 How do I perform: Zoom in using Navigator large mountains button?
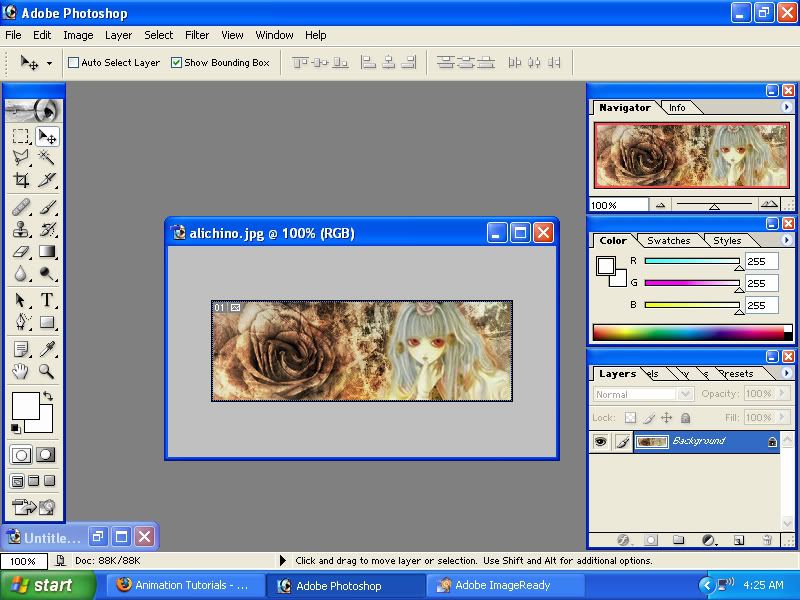point(769,205)
